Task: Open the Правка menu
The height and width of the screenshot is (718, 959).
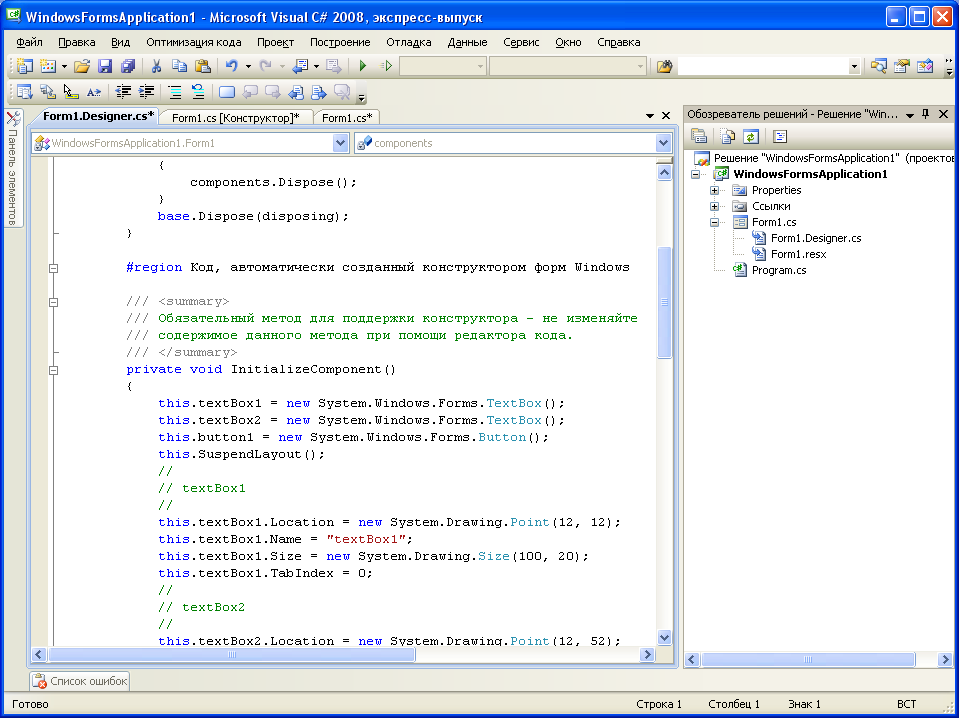Action: coord(76,42)
